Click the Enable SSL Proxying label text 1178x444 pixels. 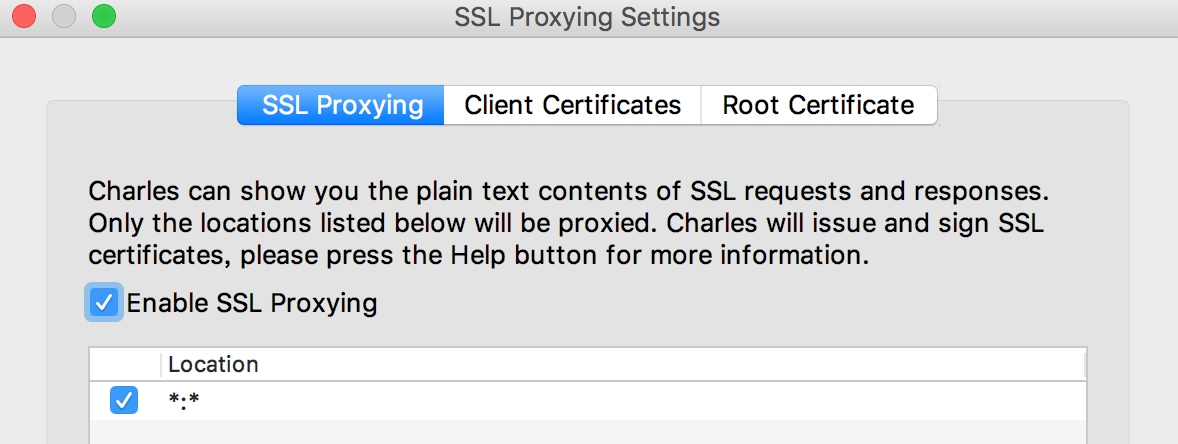pyautogui.click(x=252, y=303)
